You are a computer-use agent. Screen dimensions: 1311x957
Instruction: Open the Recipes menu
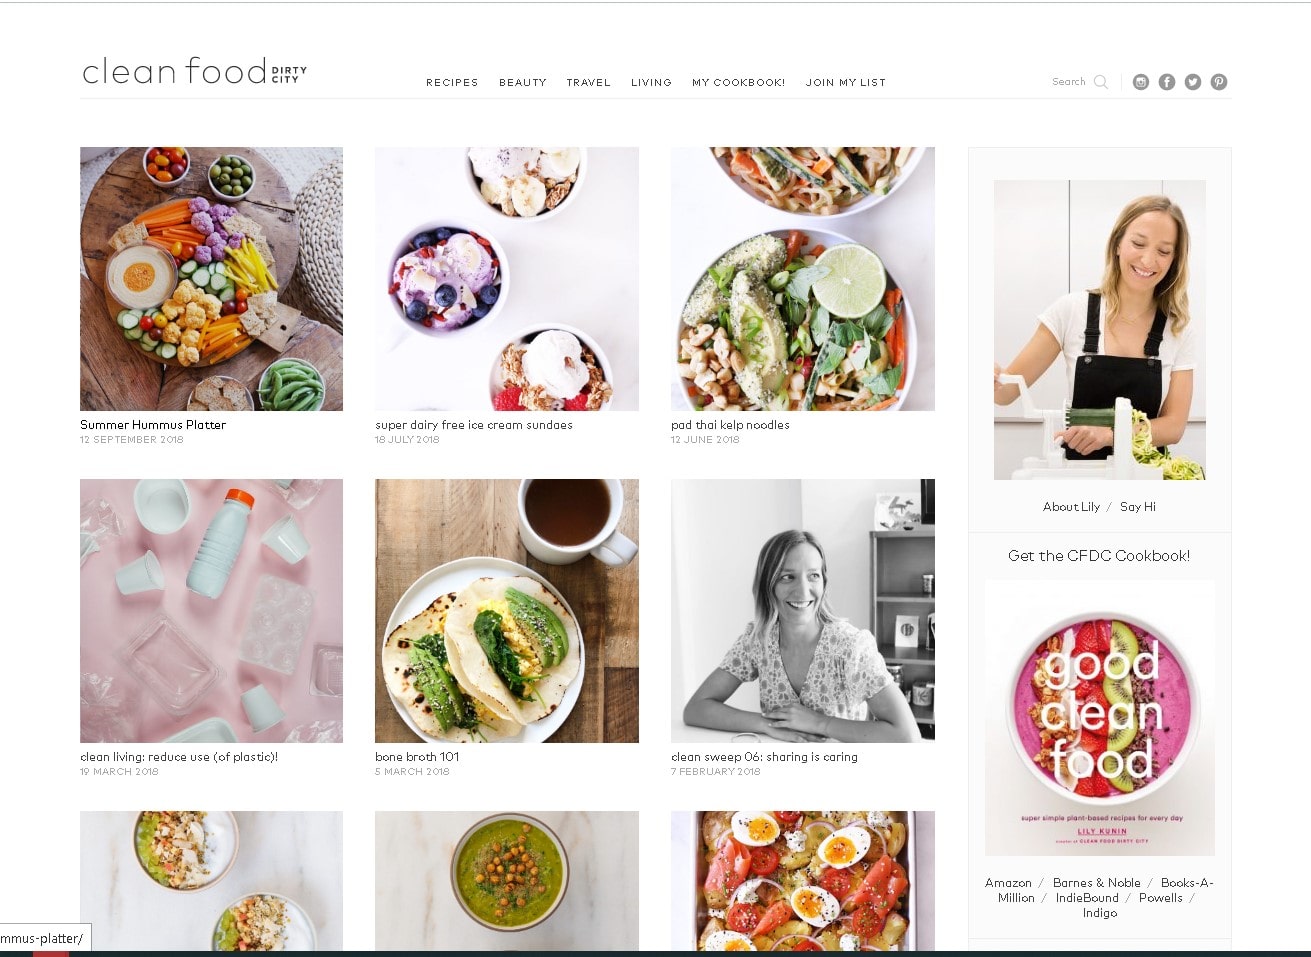point(452,83)
